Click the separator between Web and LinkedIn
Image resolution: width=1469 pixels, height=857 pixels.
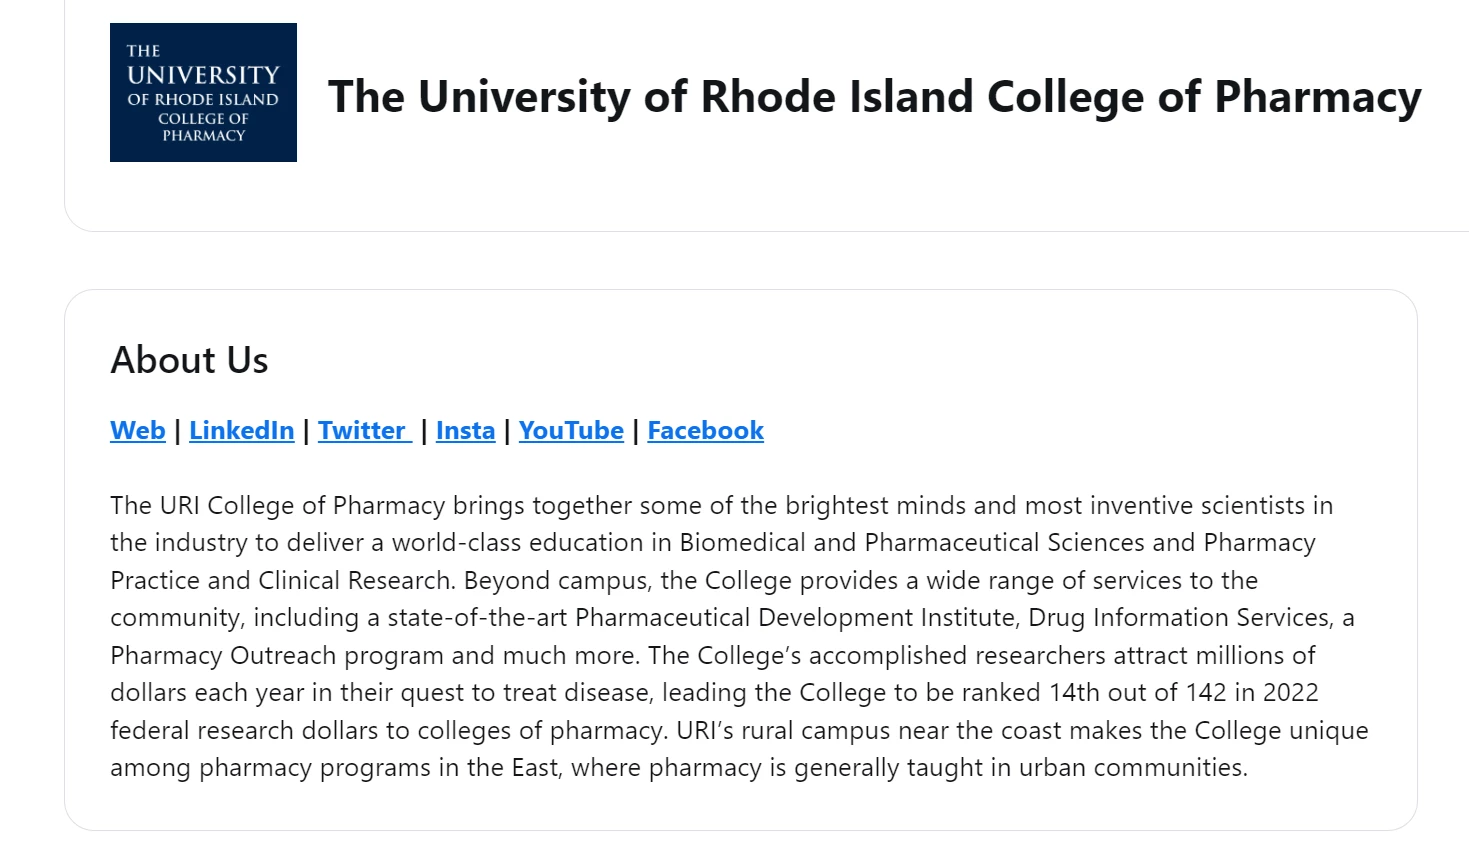[x=178, y=430]
